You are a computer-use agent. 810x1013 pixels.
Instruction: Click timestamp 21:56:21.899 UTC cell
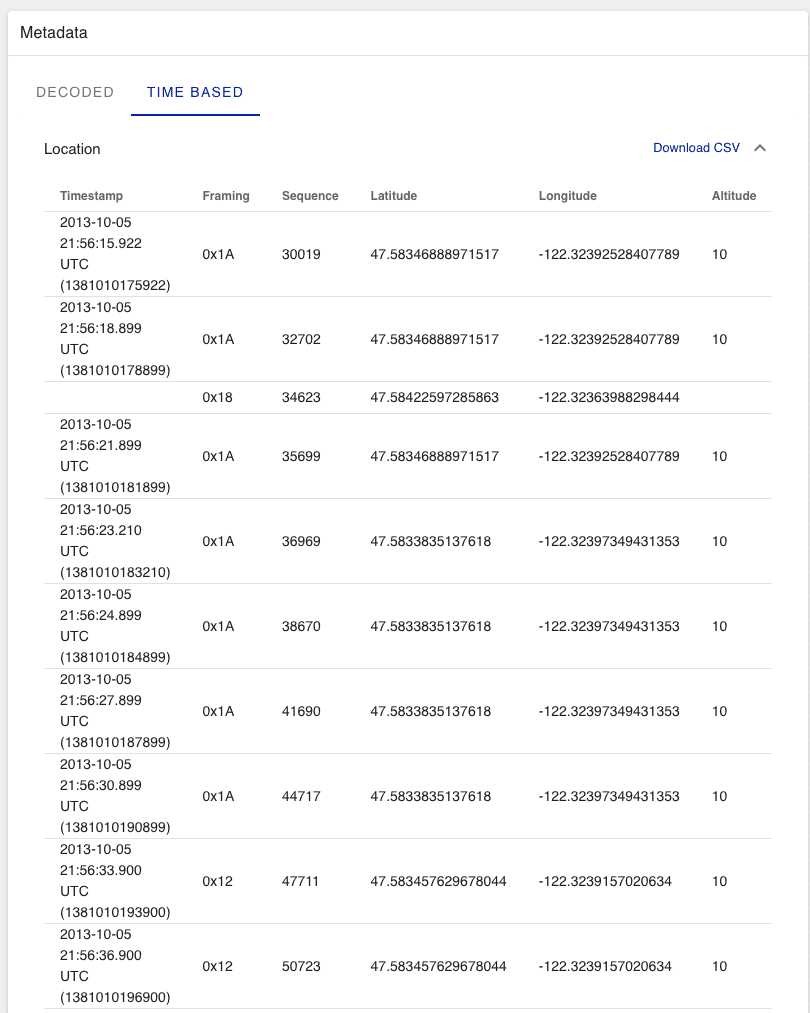coord(115,455)
